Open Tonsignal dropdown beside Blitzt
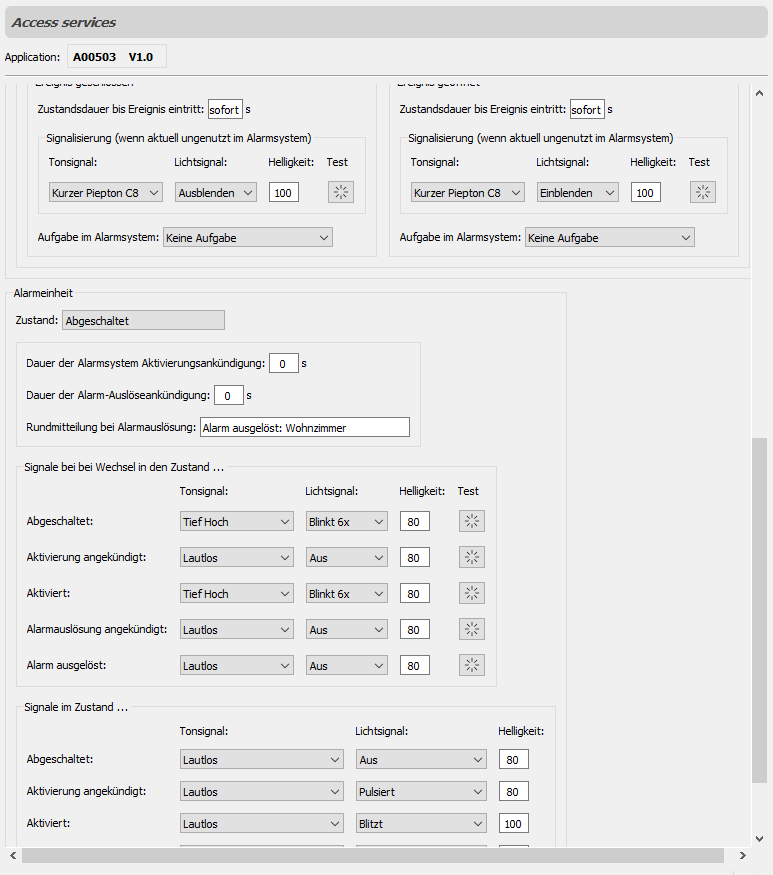773x875 pixels. 262,824
